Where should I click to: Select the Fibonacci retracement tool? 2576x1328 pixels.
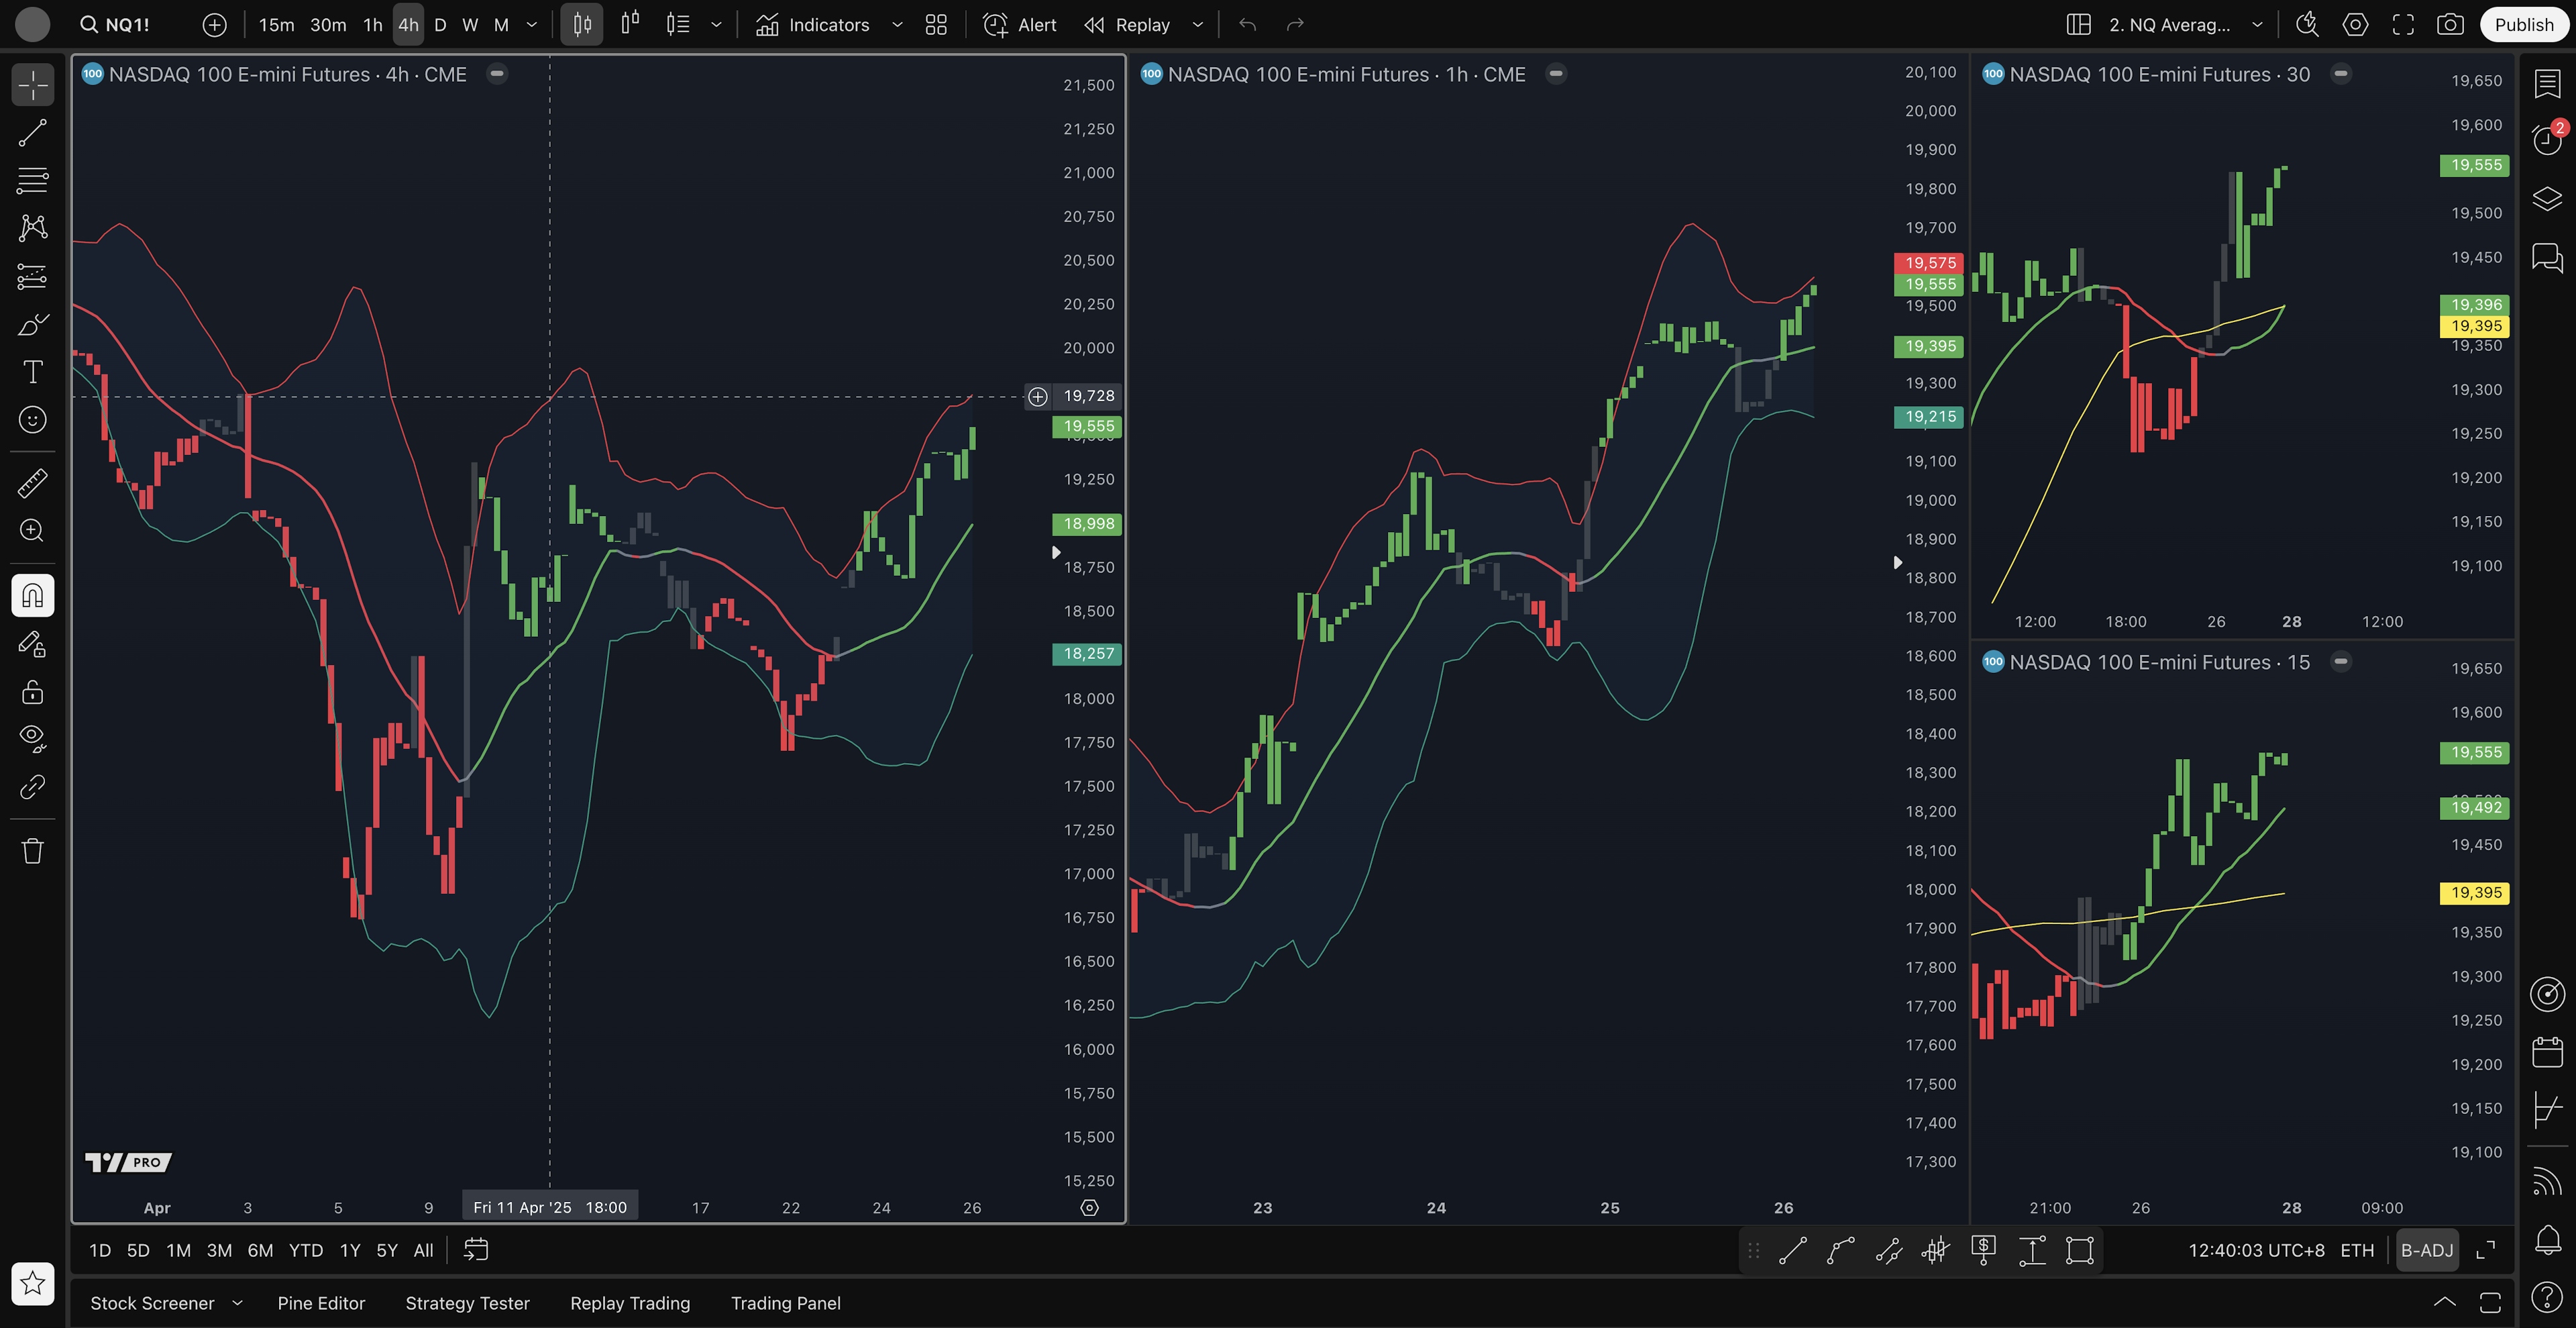[32, 181]
